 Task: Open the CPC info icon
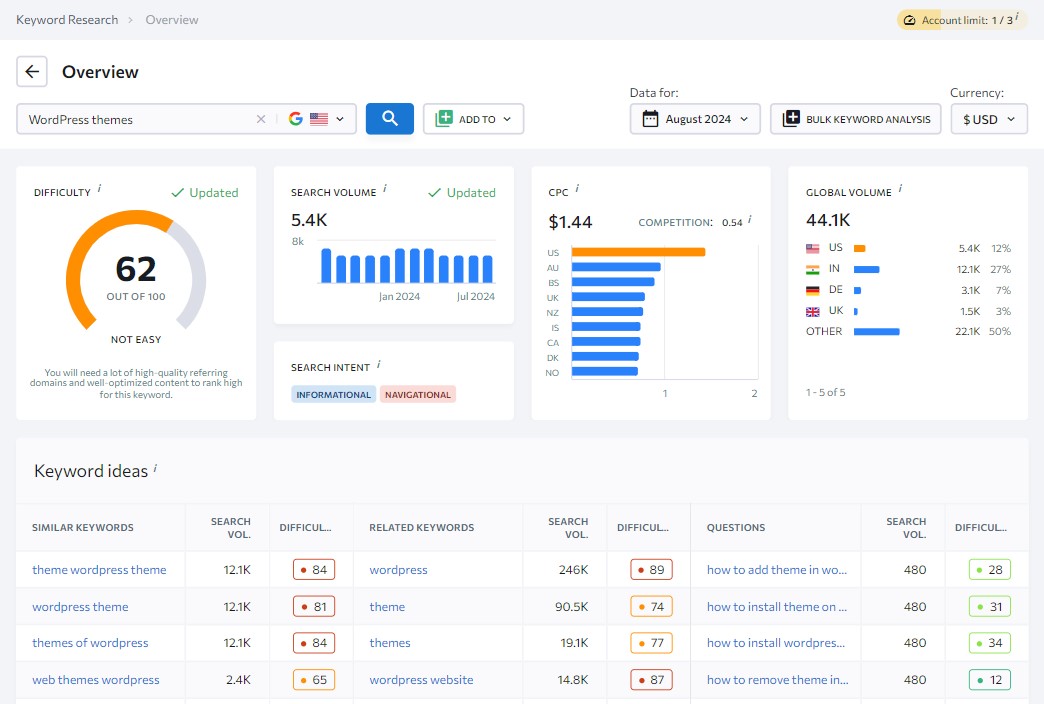pyautogui.click(x=577, y=188)
